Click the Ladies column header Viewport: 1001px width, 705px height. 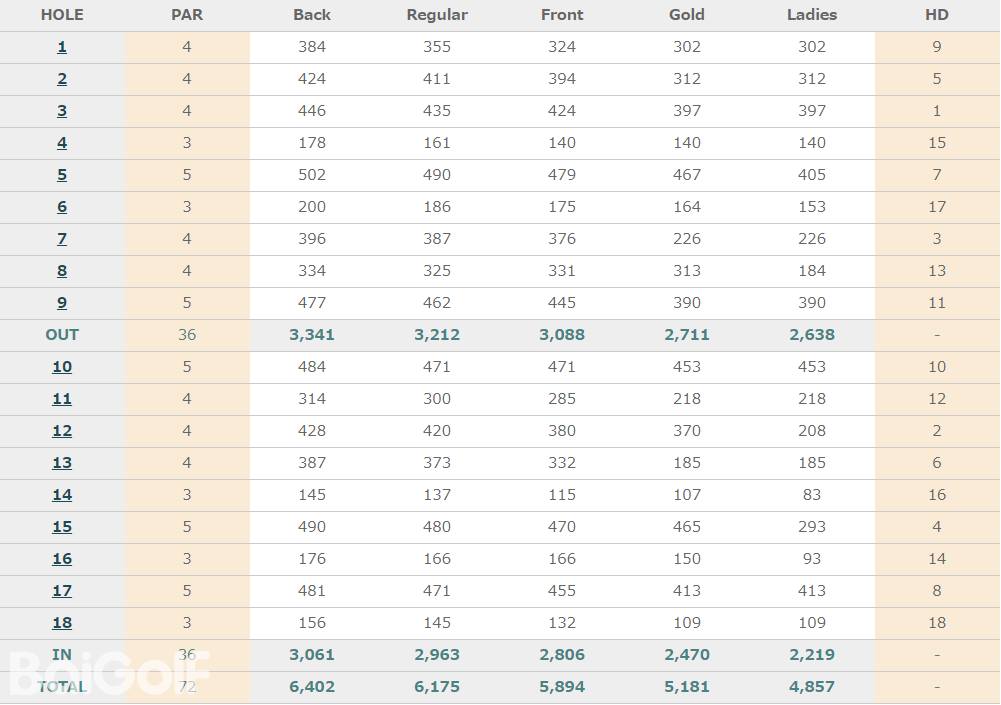812,15
